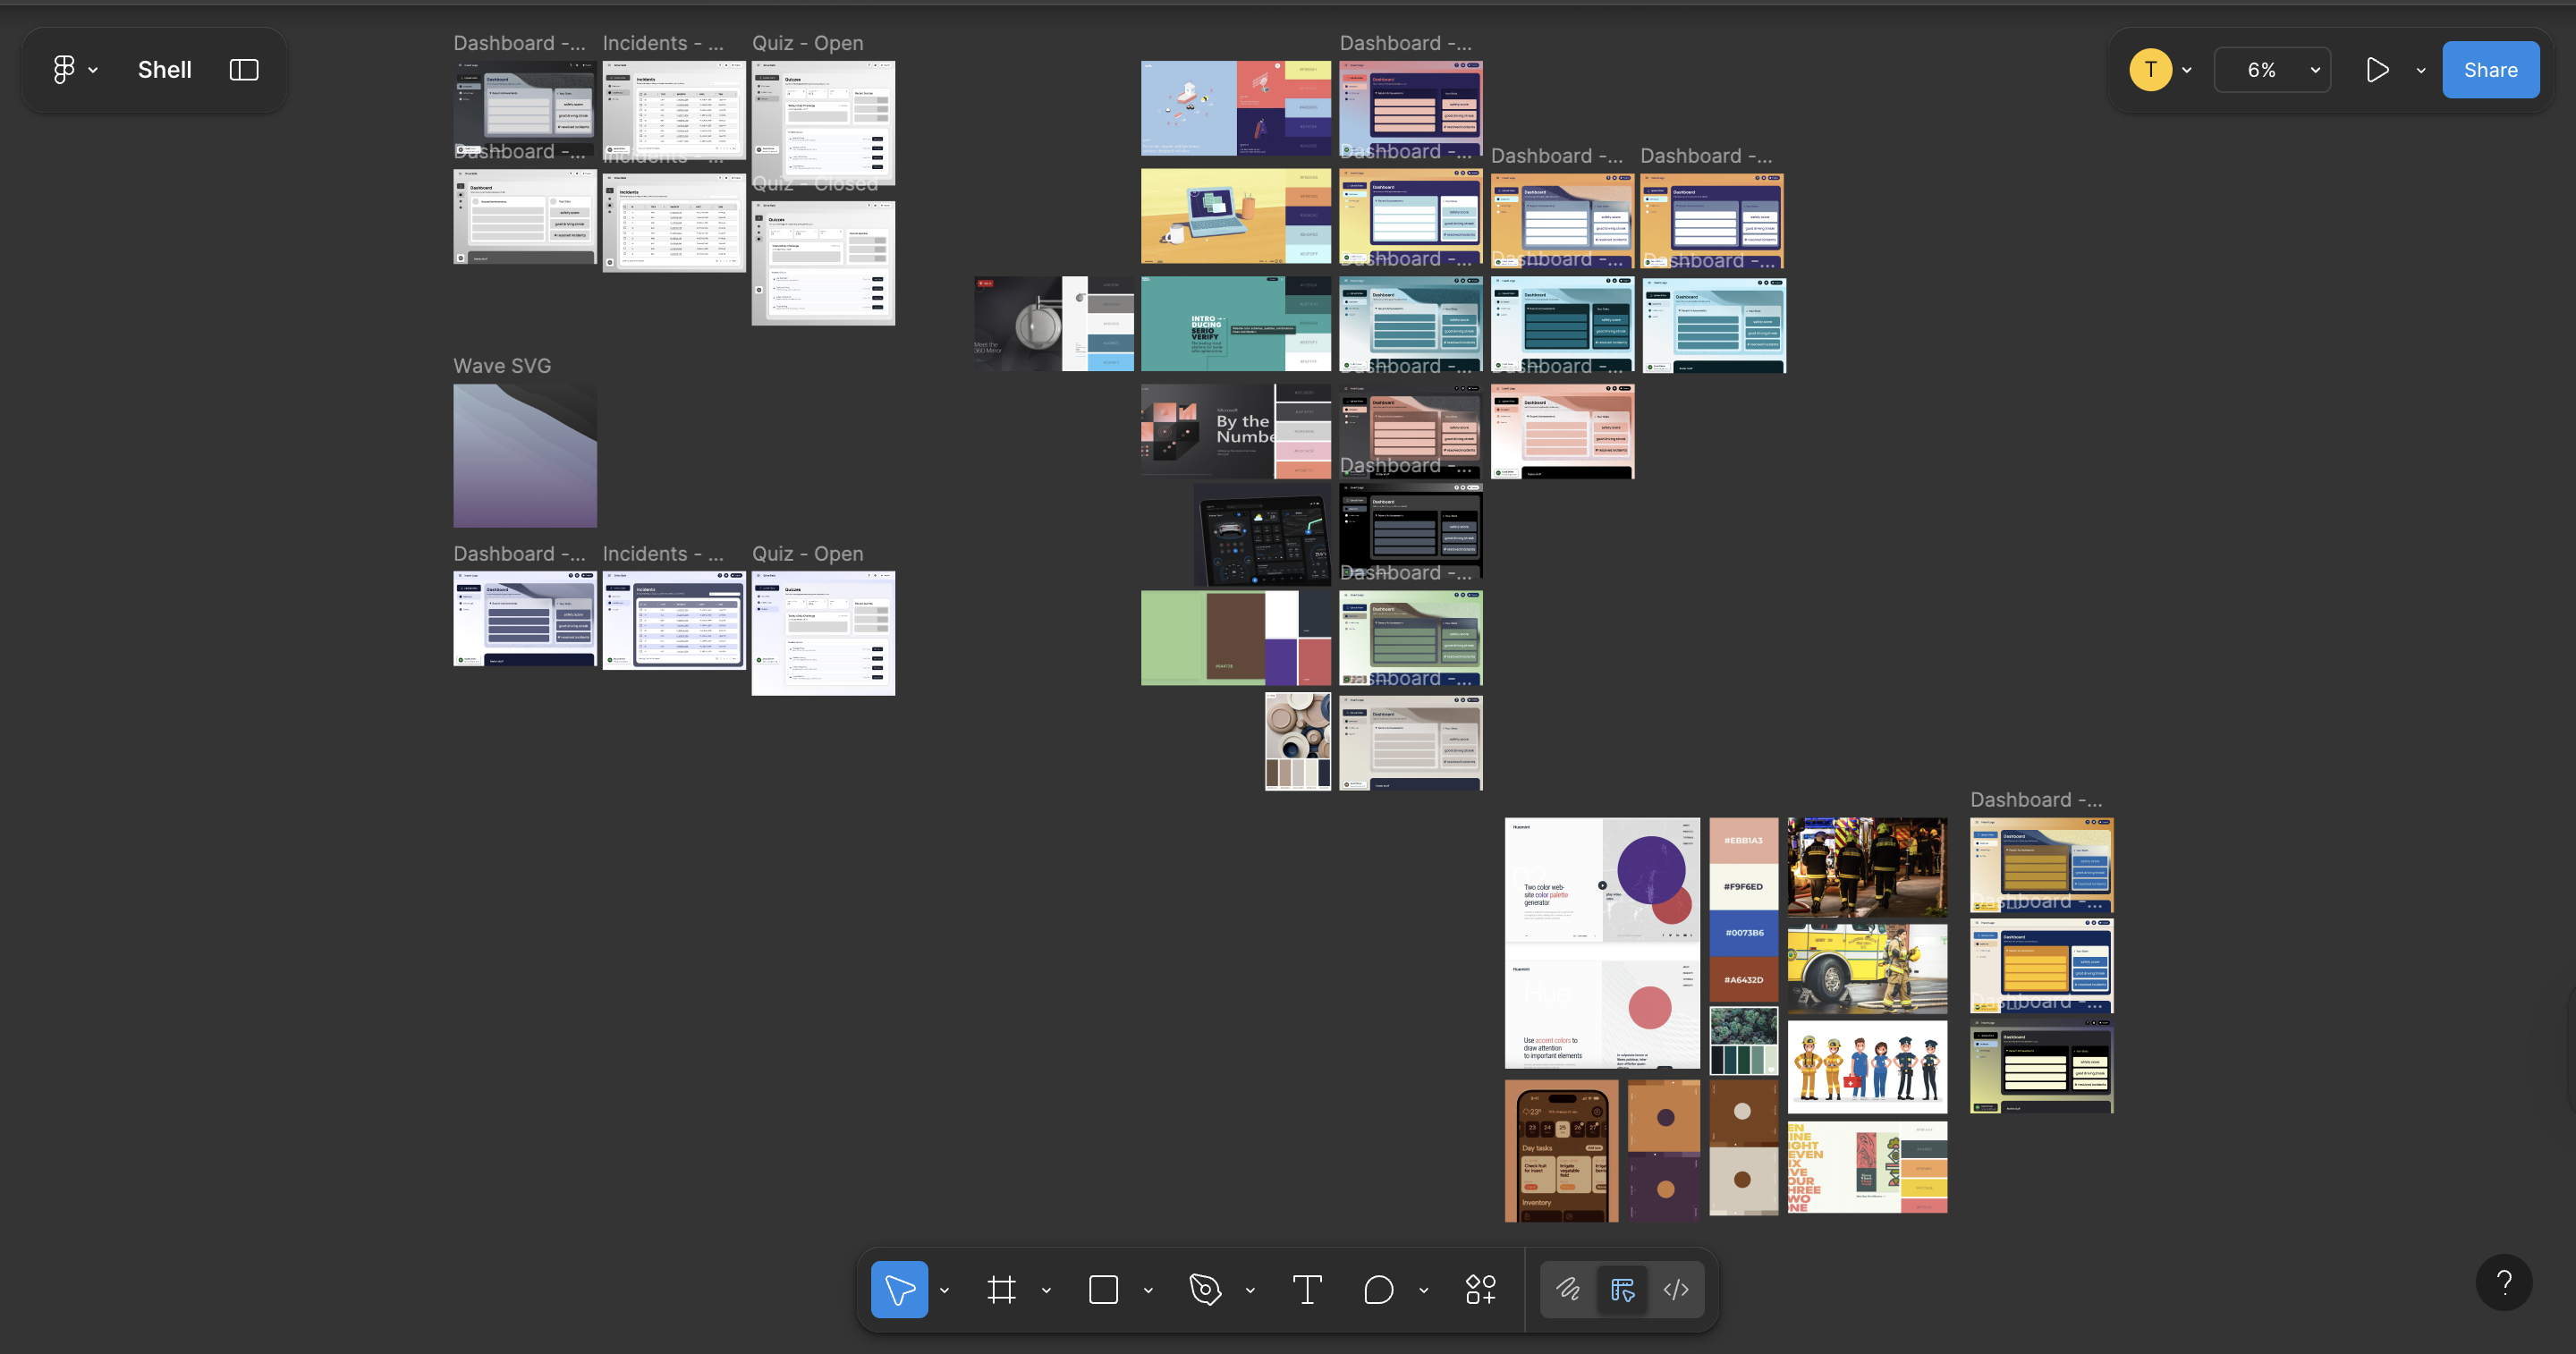
Task: Open the Actions components tool
Action: pyautogui.click(x=1480, y=1290)
